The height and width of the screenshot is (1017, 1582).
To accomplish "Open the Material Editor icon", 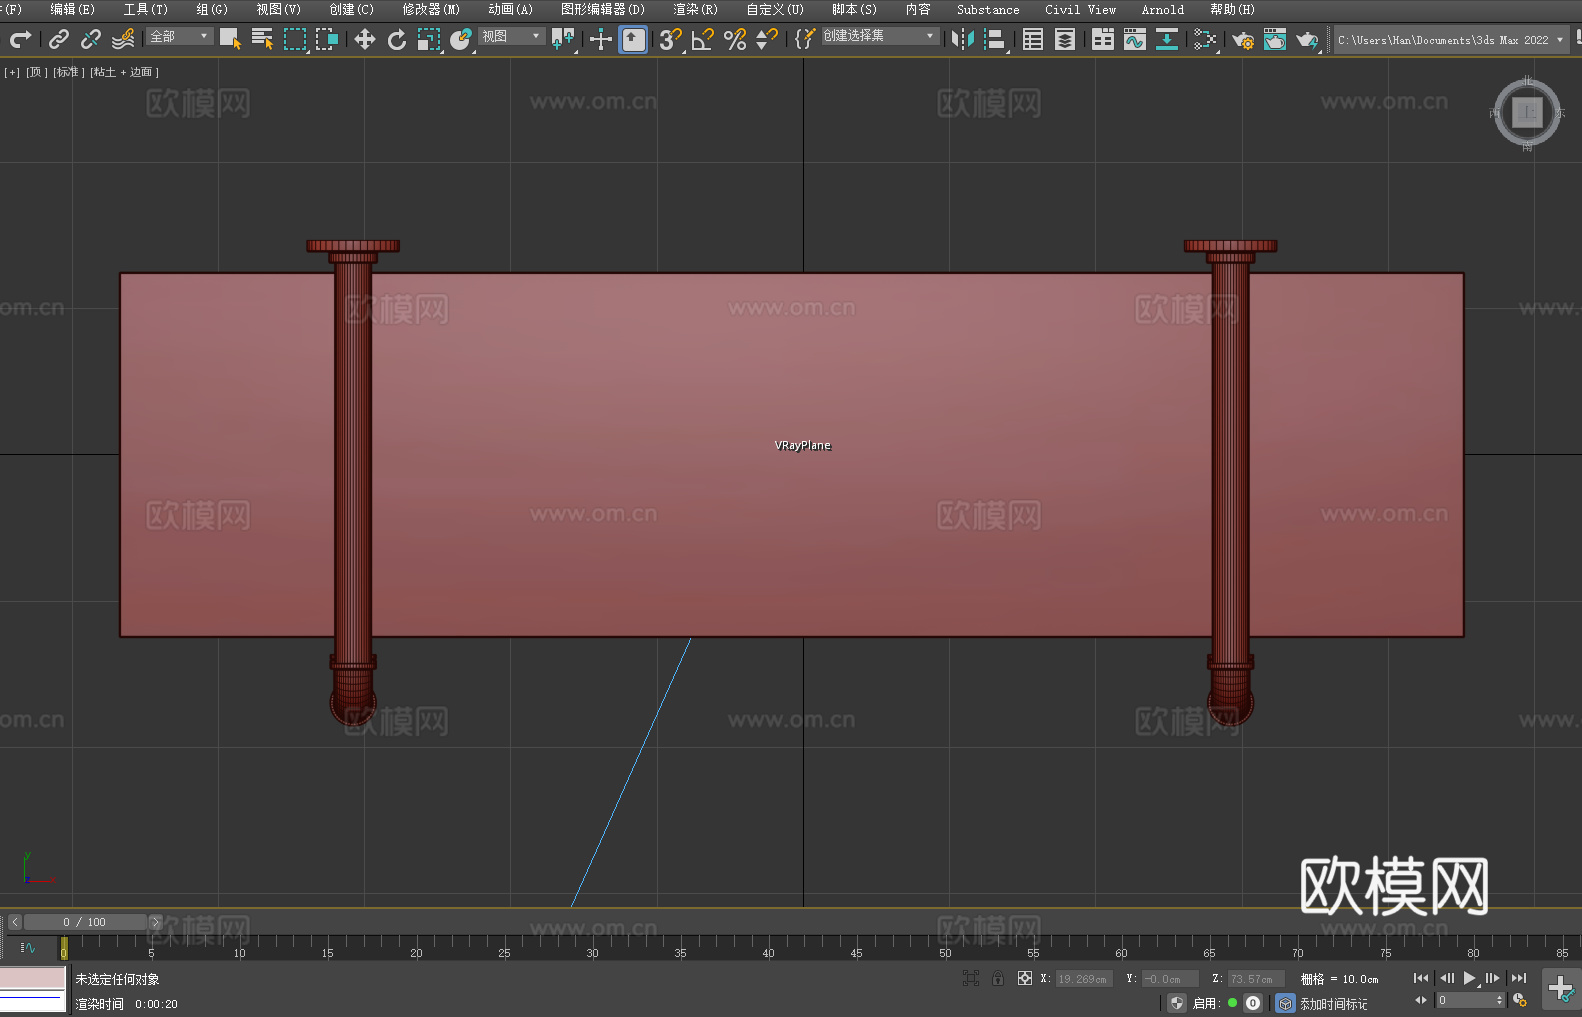I will [1205, 39].
